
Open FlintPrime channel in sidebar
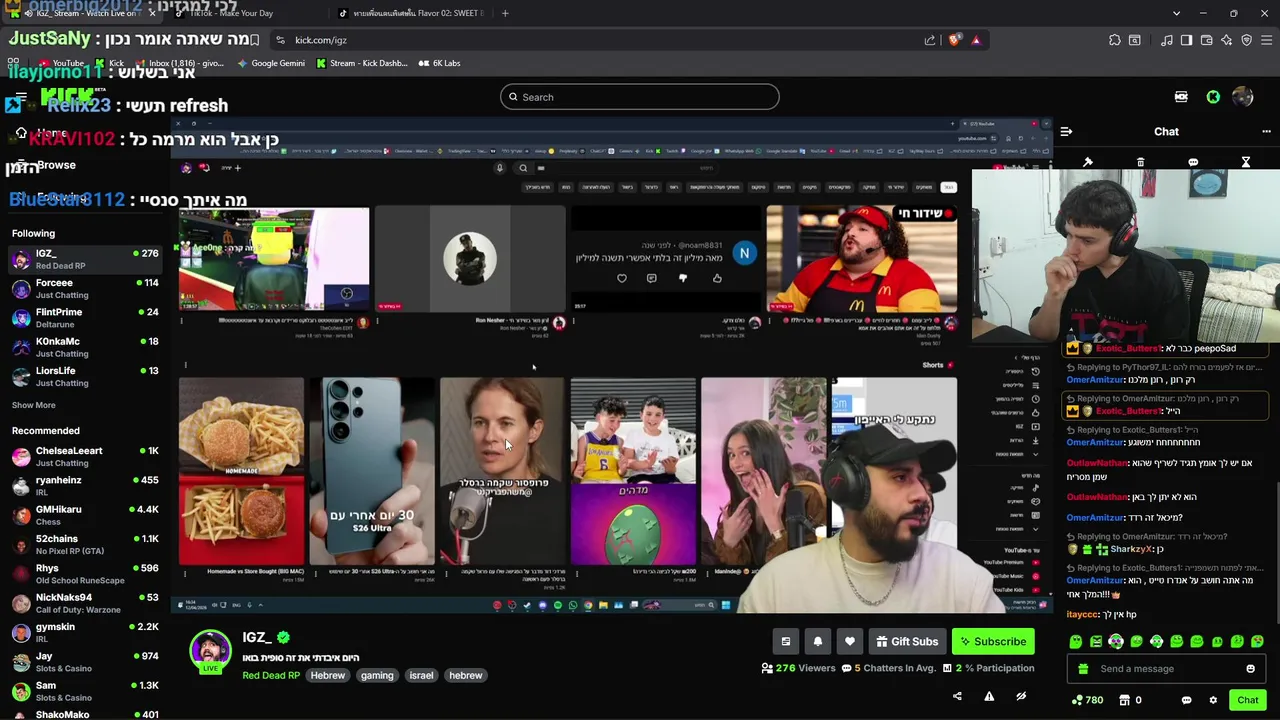(x=84, y=318)
